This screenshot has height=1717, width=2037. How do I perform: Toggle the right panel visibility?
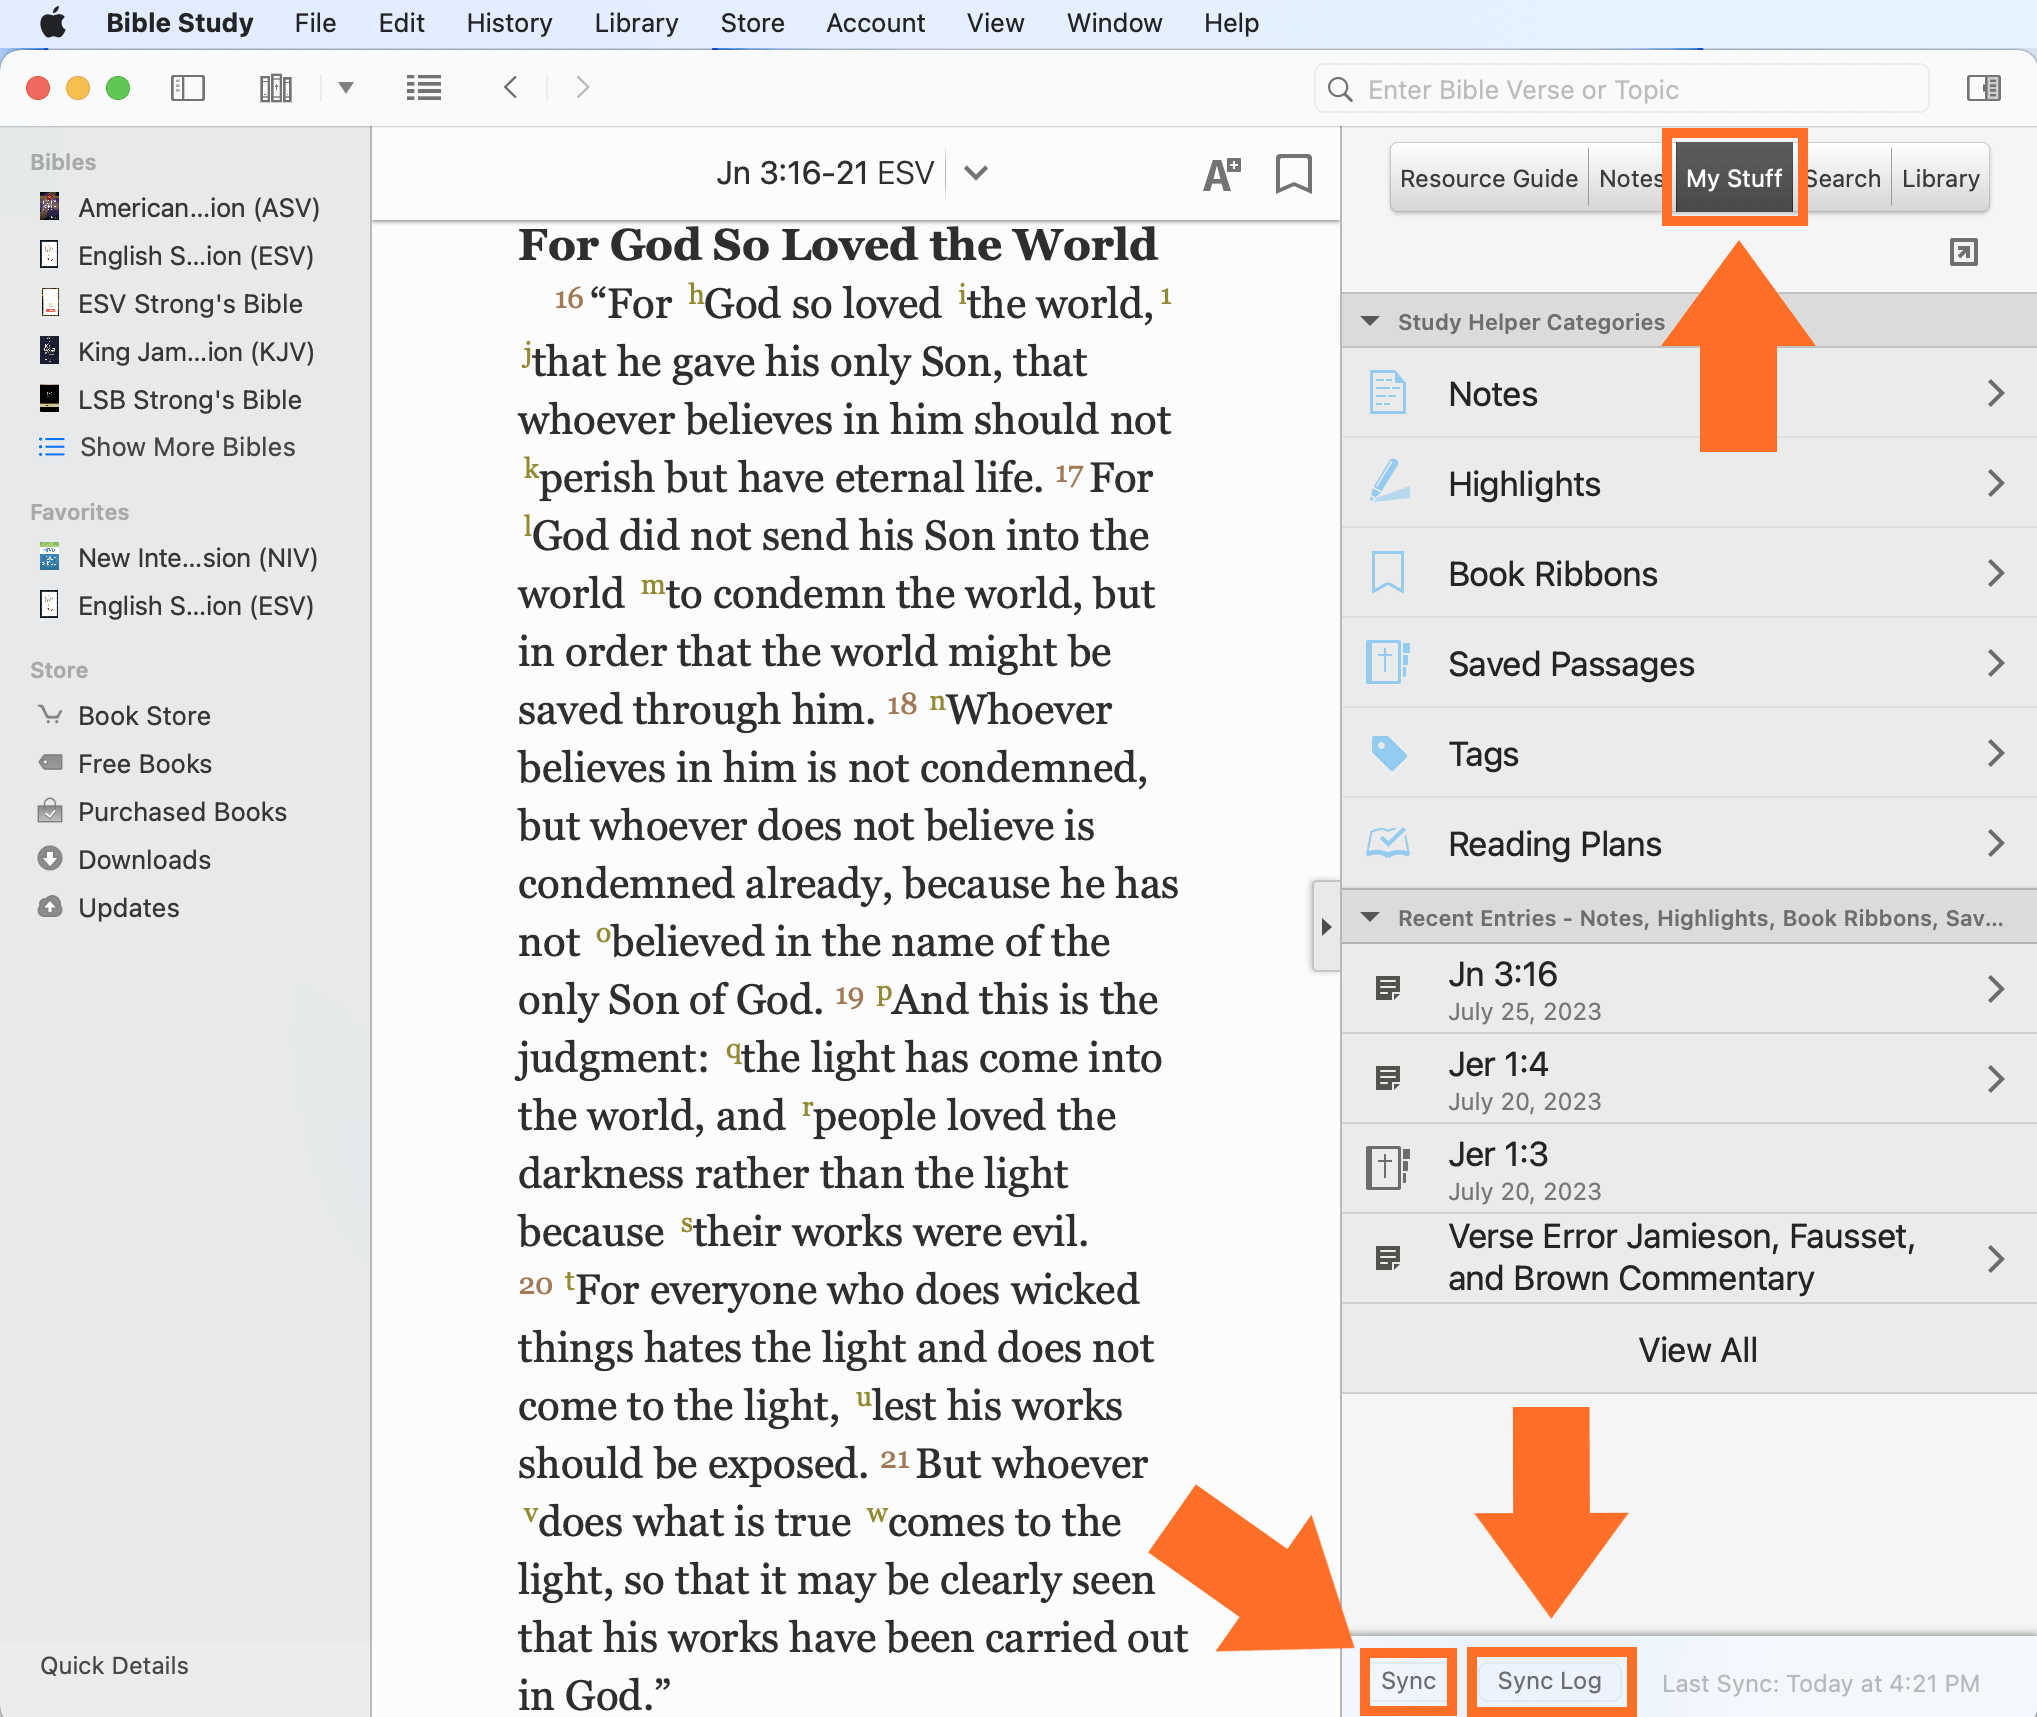coord(1984,88)
